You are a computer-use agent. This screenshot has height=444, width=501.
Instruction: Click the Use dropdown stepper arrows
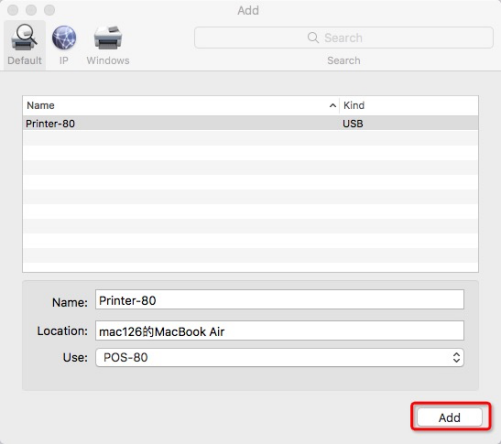[456, 358]
